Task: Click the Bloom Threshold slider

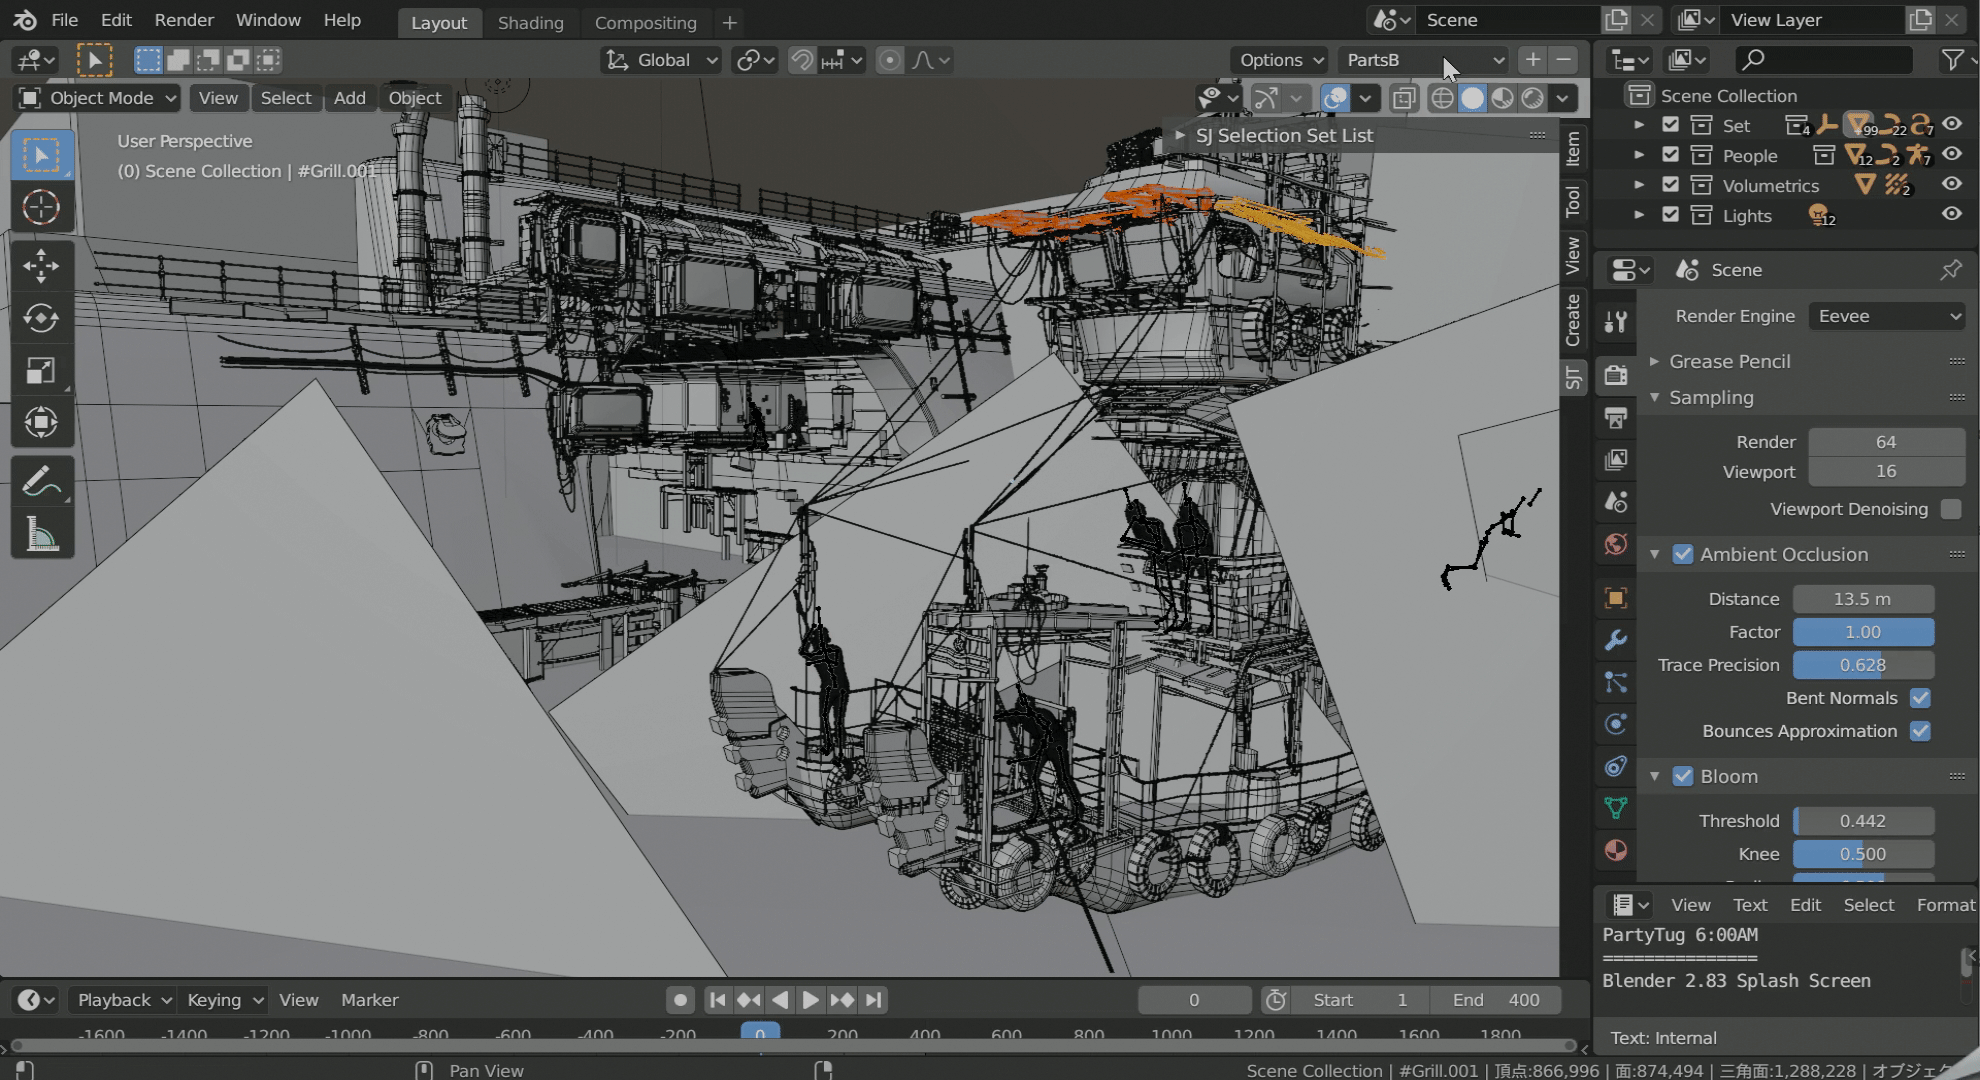Action: pos(1862,821)
